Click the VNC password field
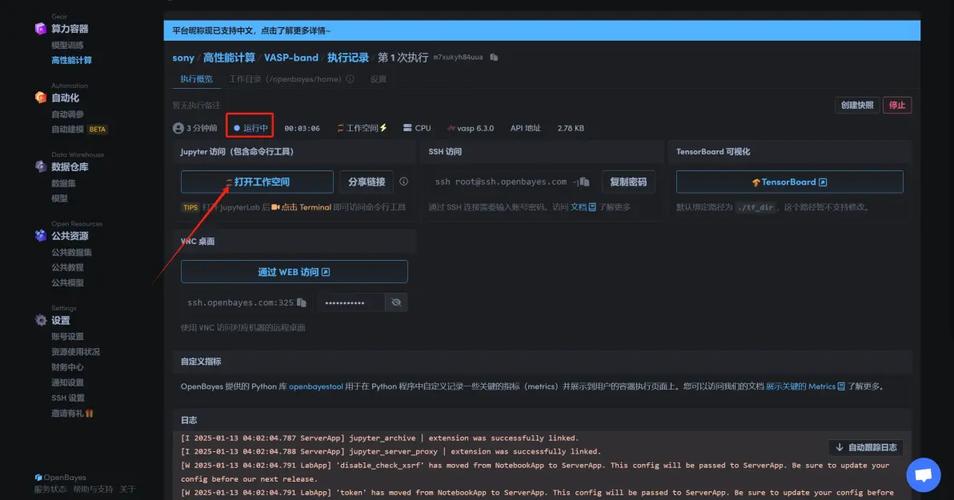954x500 pixels. pos(351,302)
